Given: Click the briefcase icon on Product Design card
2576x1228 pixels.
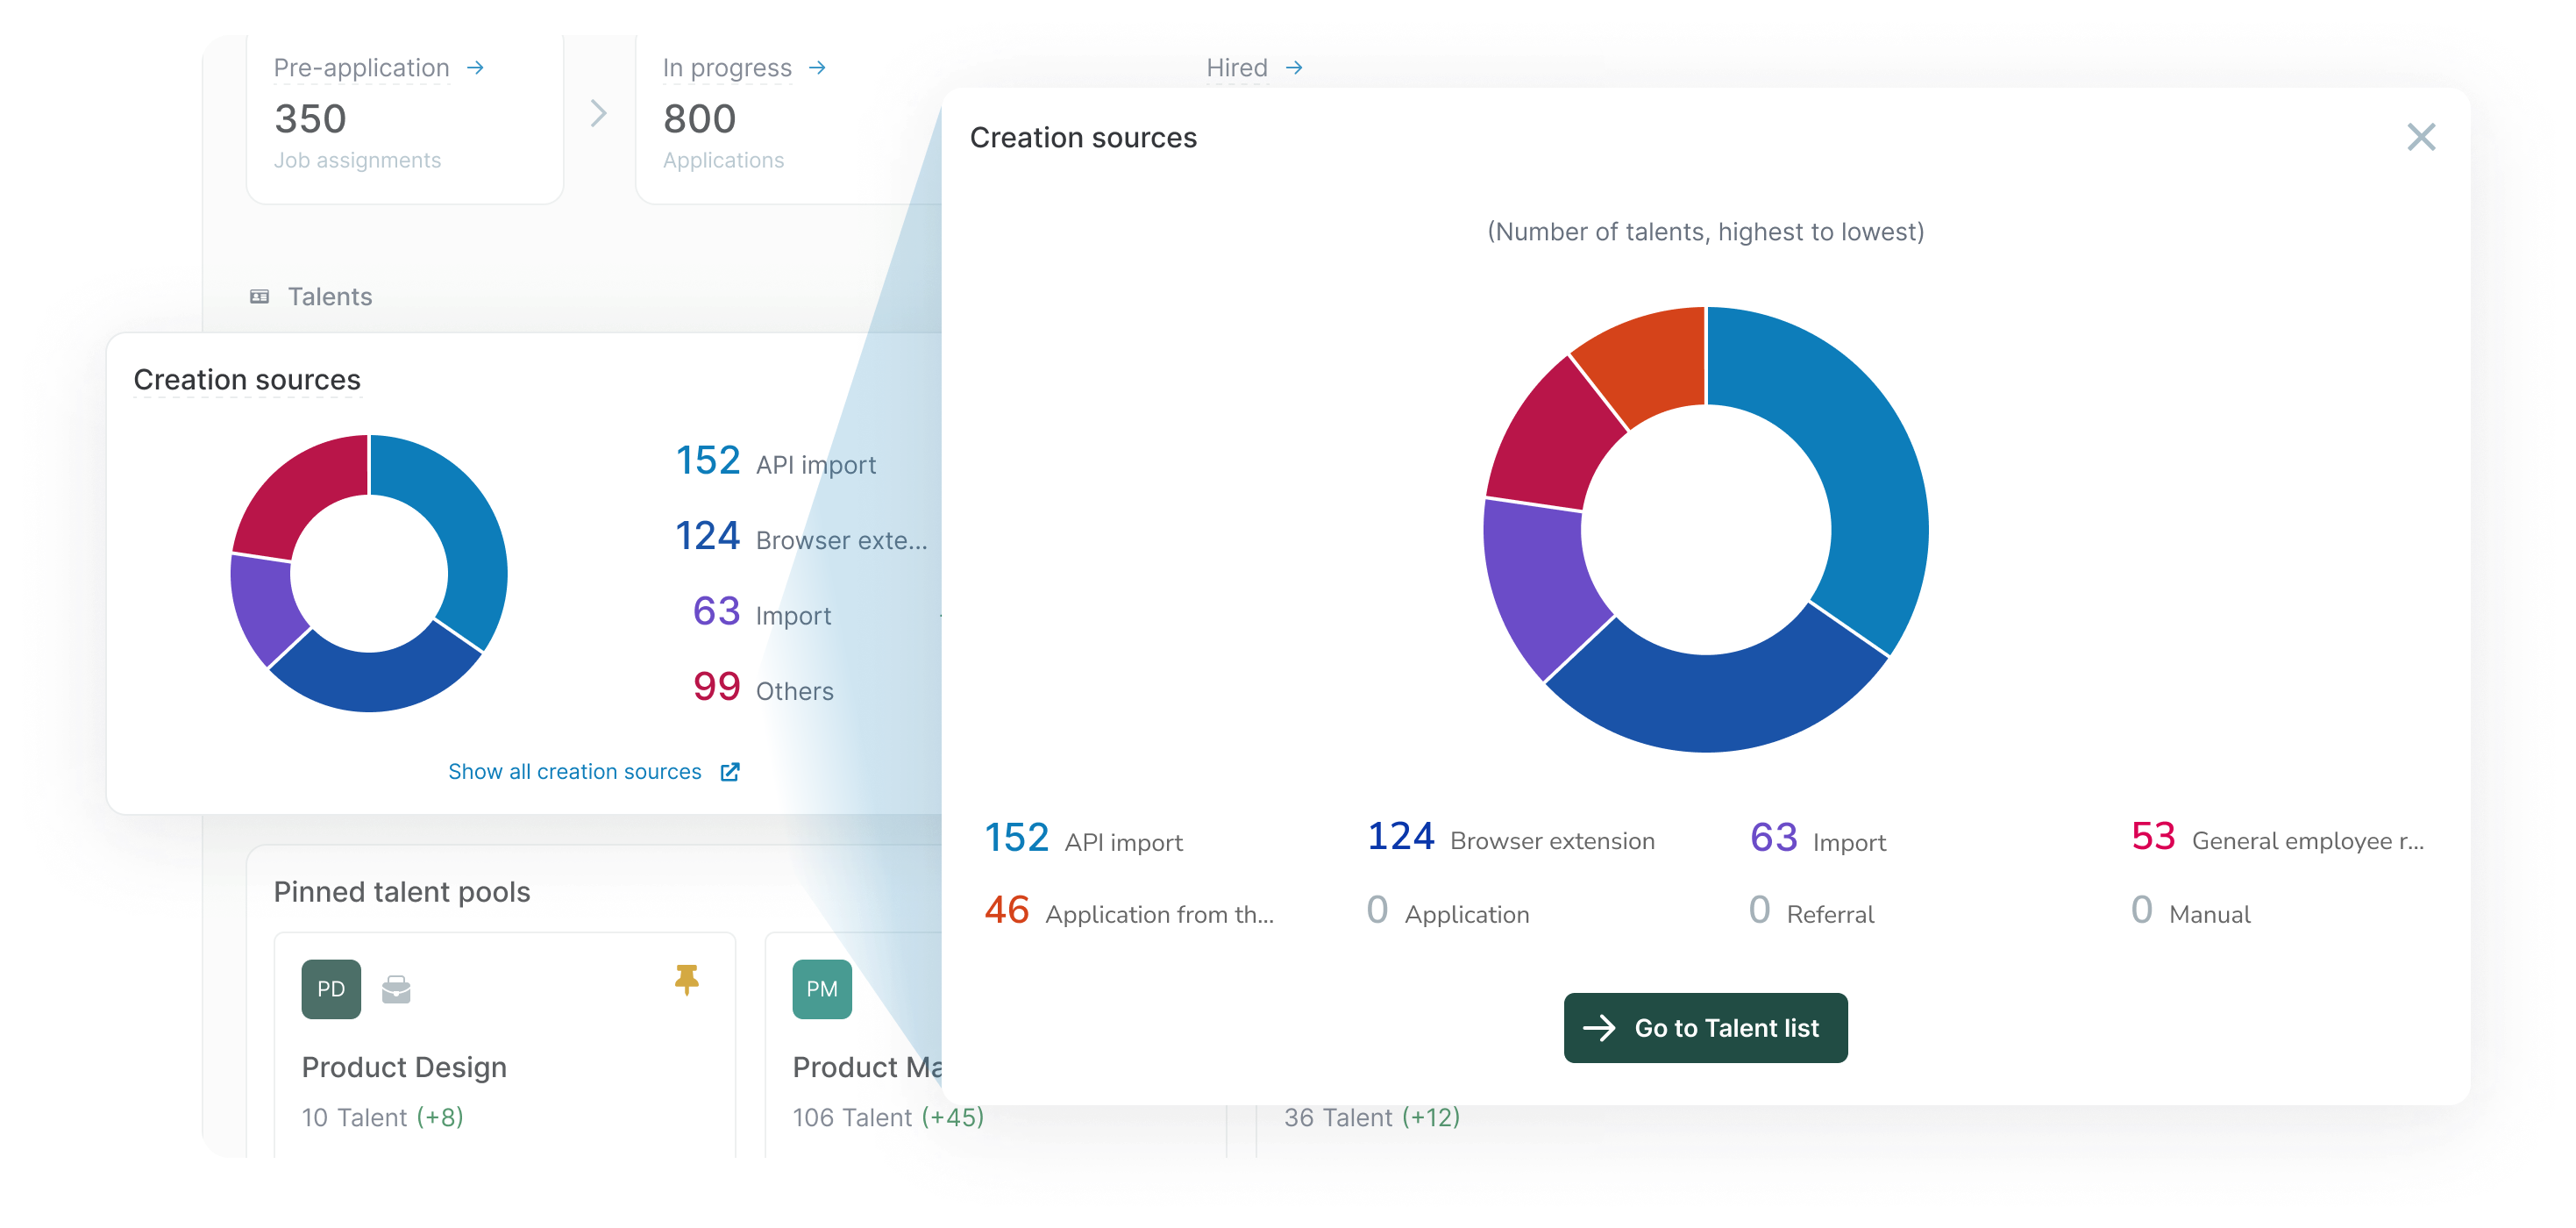Looking at the screenshot, I should tap(396, 989).
